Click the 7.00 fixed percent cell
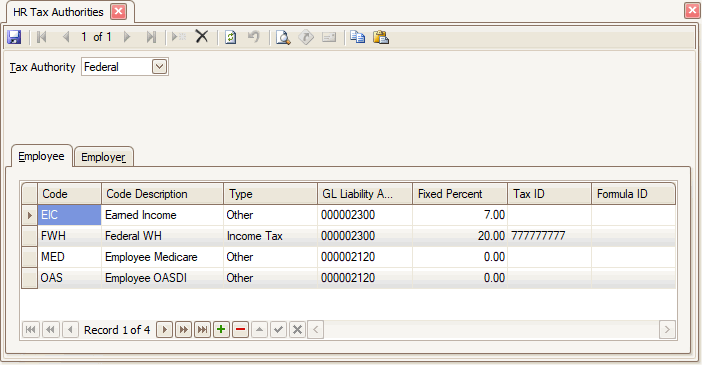 [x=460, y=215]
